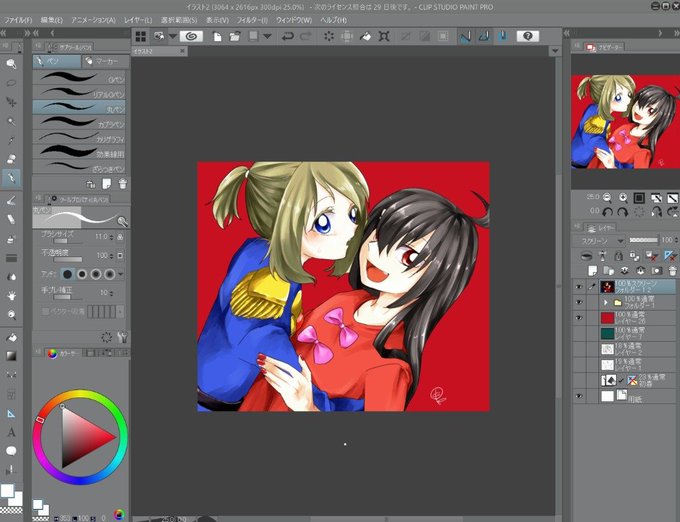
Task: Select the Pen tool in toolbox
Action: 11,178
